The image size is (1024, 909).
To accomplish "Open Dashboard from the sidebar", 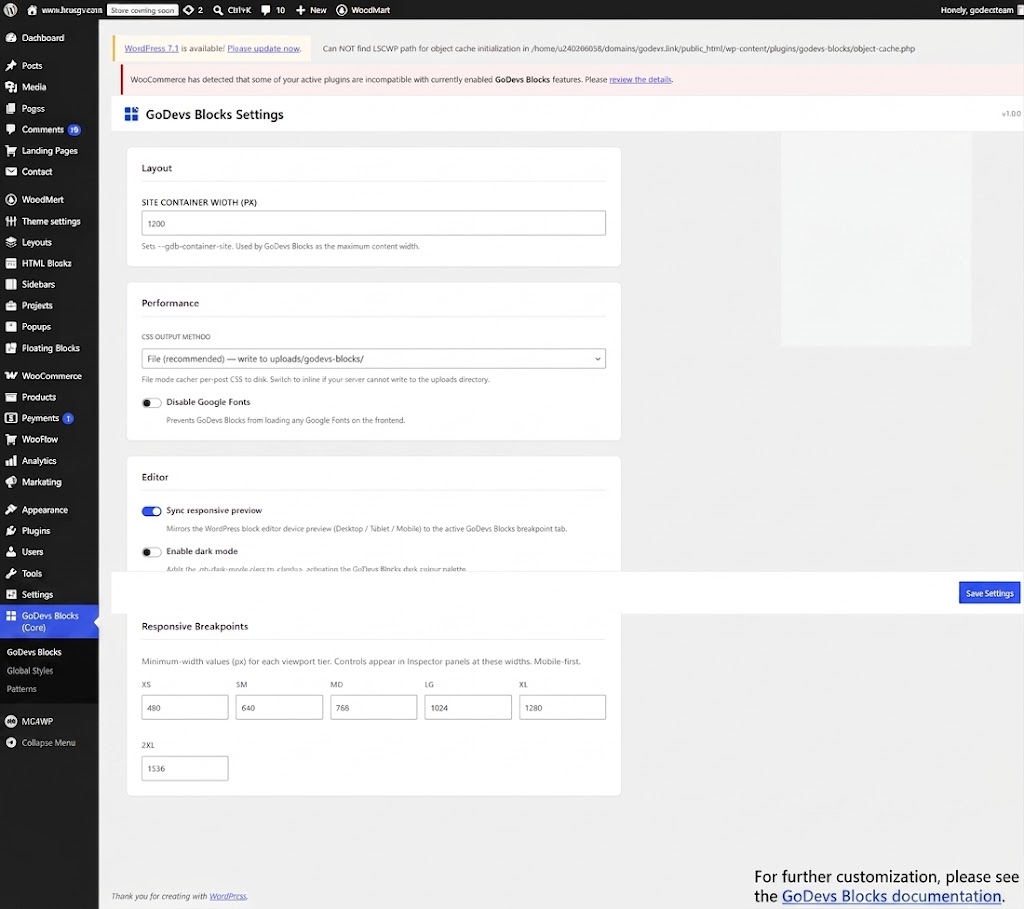I will [43, 38].
